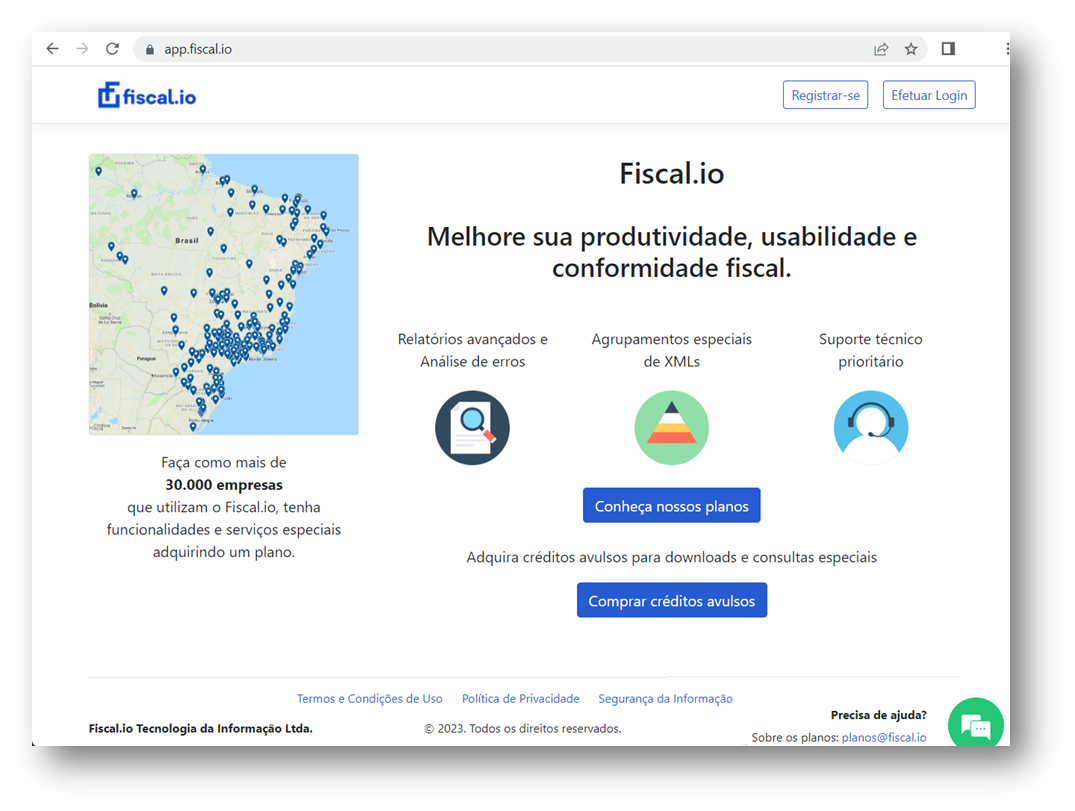Click the Brazil map with location pins
Image resolution: width=1075 pixels, height=811 pixels.
(224, 294)
